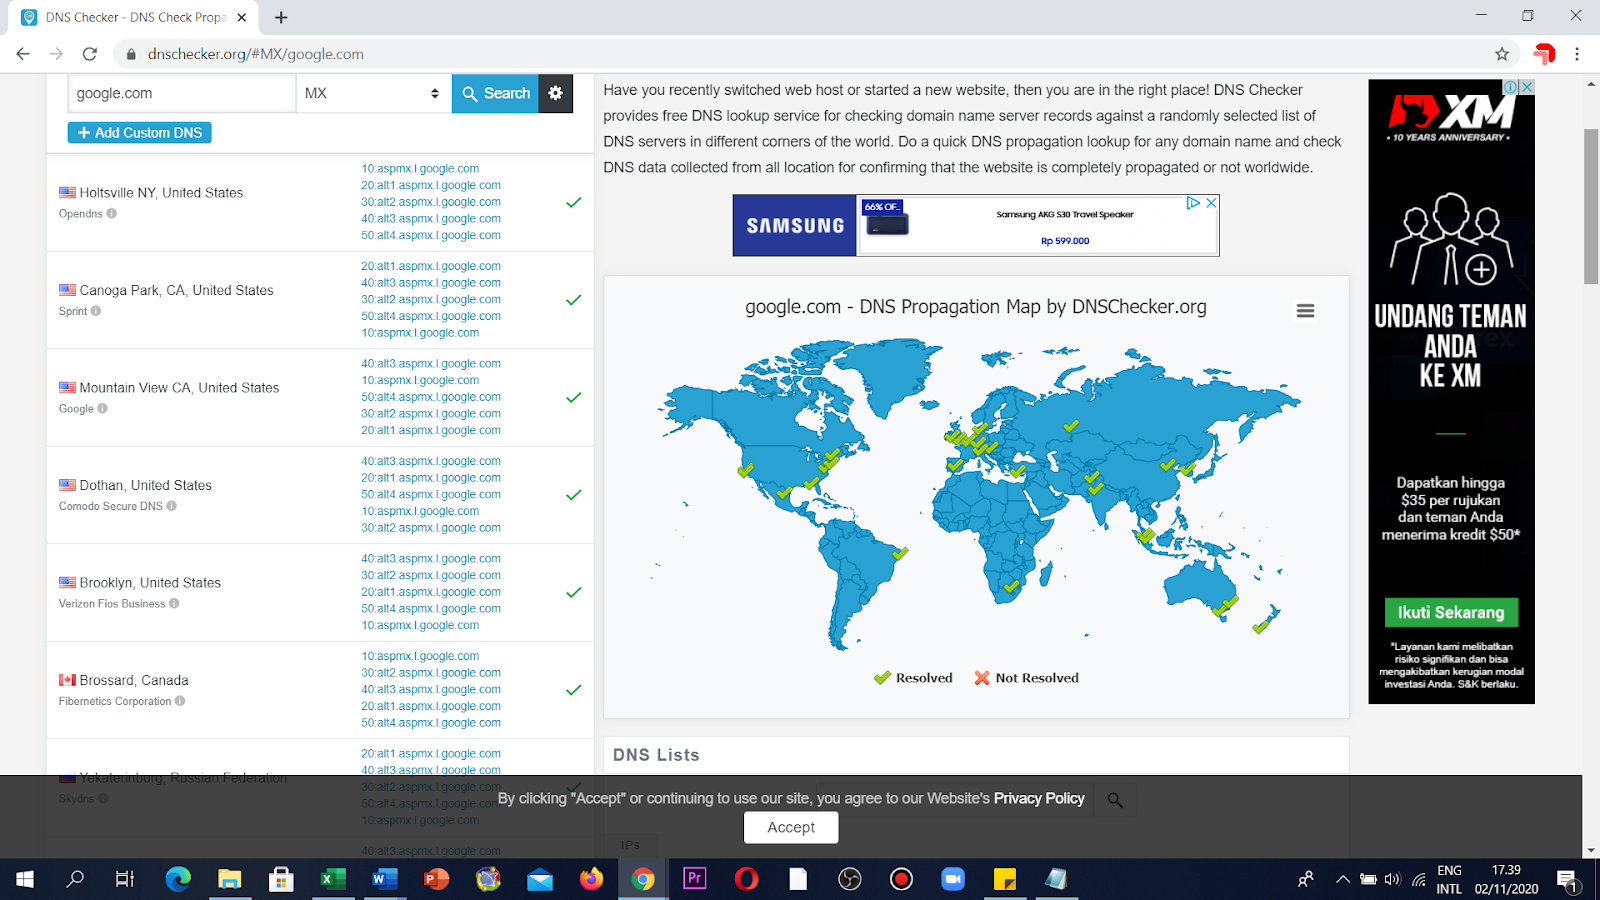
Task: Open Excel from the taskbar
Action: tap(333, 879)
